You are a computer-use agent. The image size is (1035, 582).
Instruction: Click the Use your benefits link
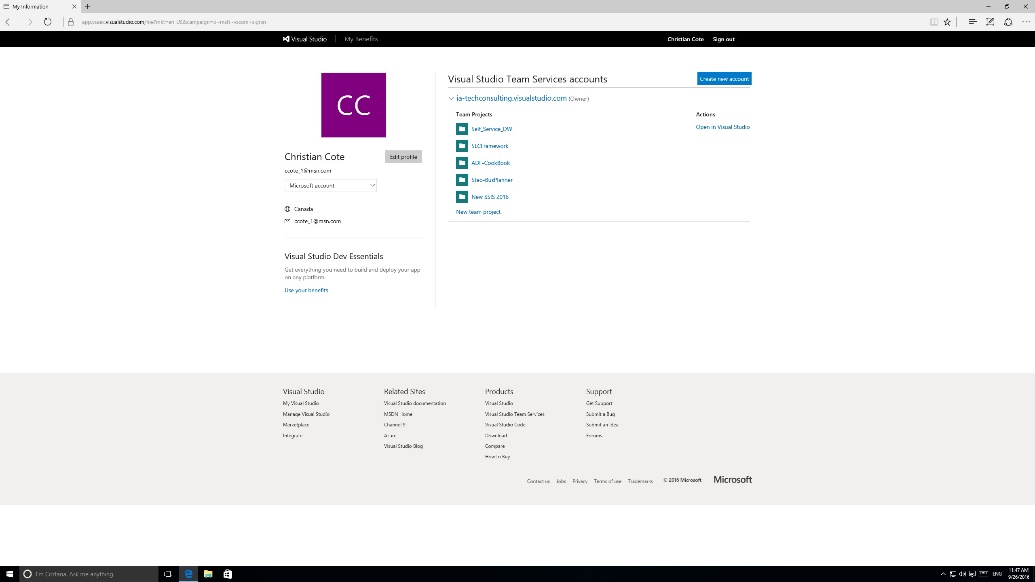tap(306, 290)
